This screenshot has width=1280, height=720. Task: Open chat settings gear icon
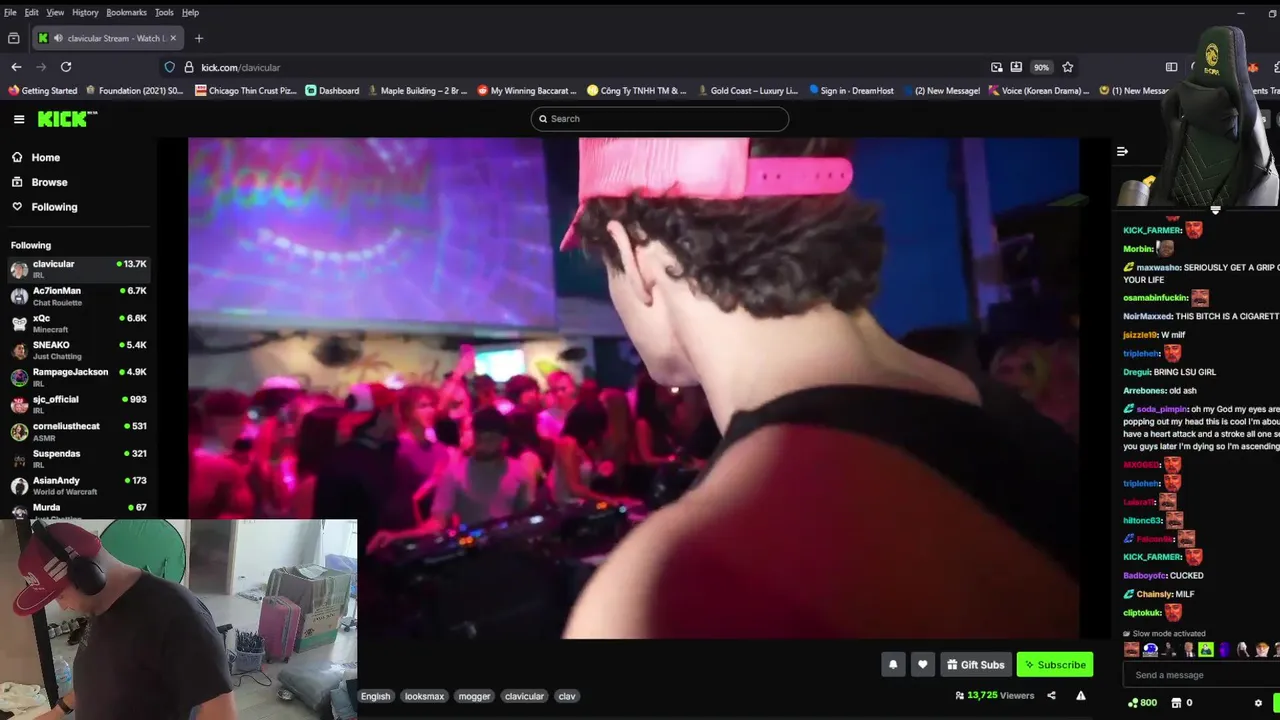(x=1258, y=703)
